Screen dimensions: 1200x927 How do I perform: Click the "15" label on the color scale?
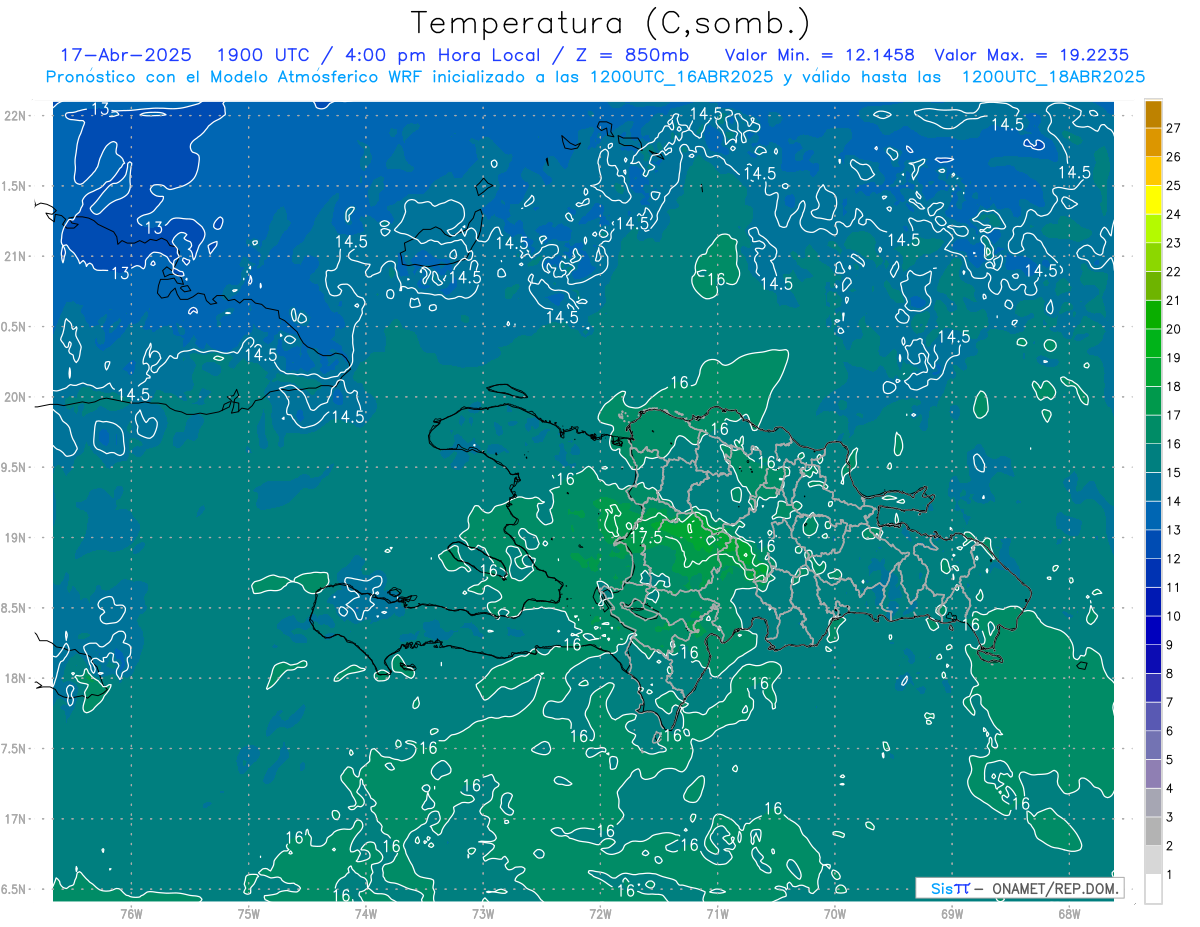point(1174,472)
